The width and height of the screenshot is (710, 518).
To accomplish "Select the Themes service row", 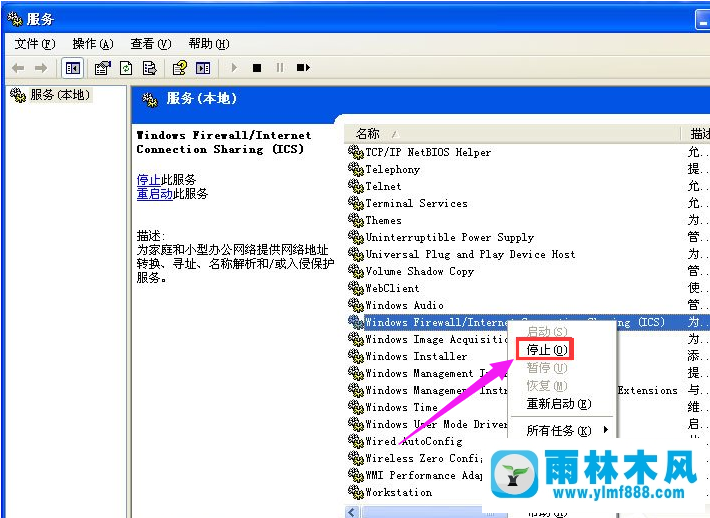I will 383,220.
